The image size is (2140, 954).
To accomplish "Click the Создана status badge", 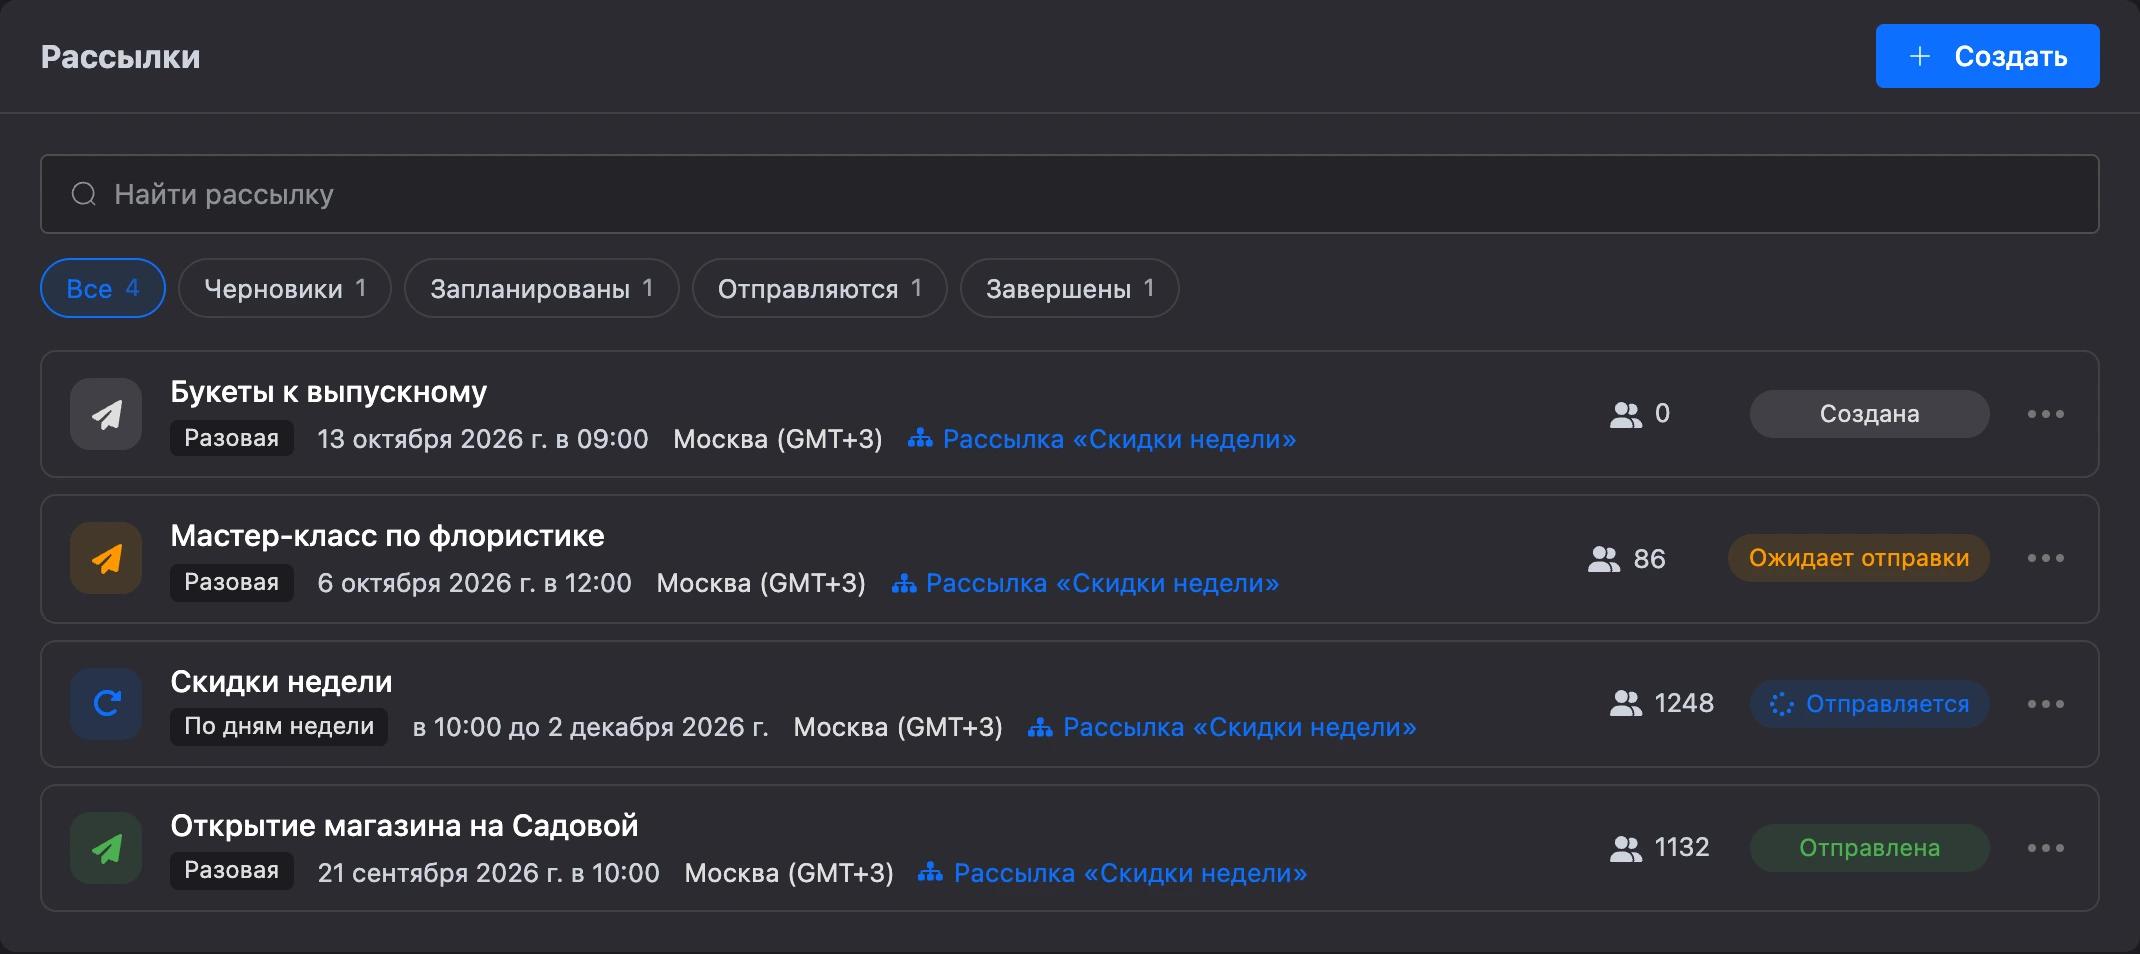I will click(x=1870, y=414).
